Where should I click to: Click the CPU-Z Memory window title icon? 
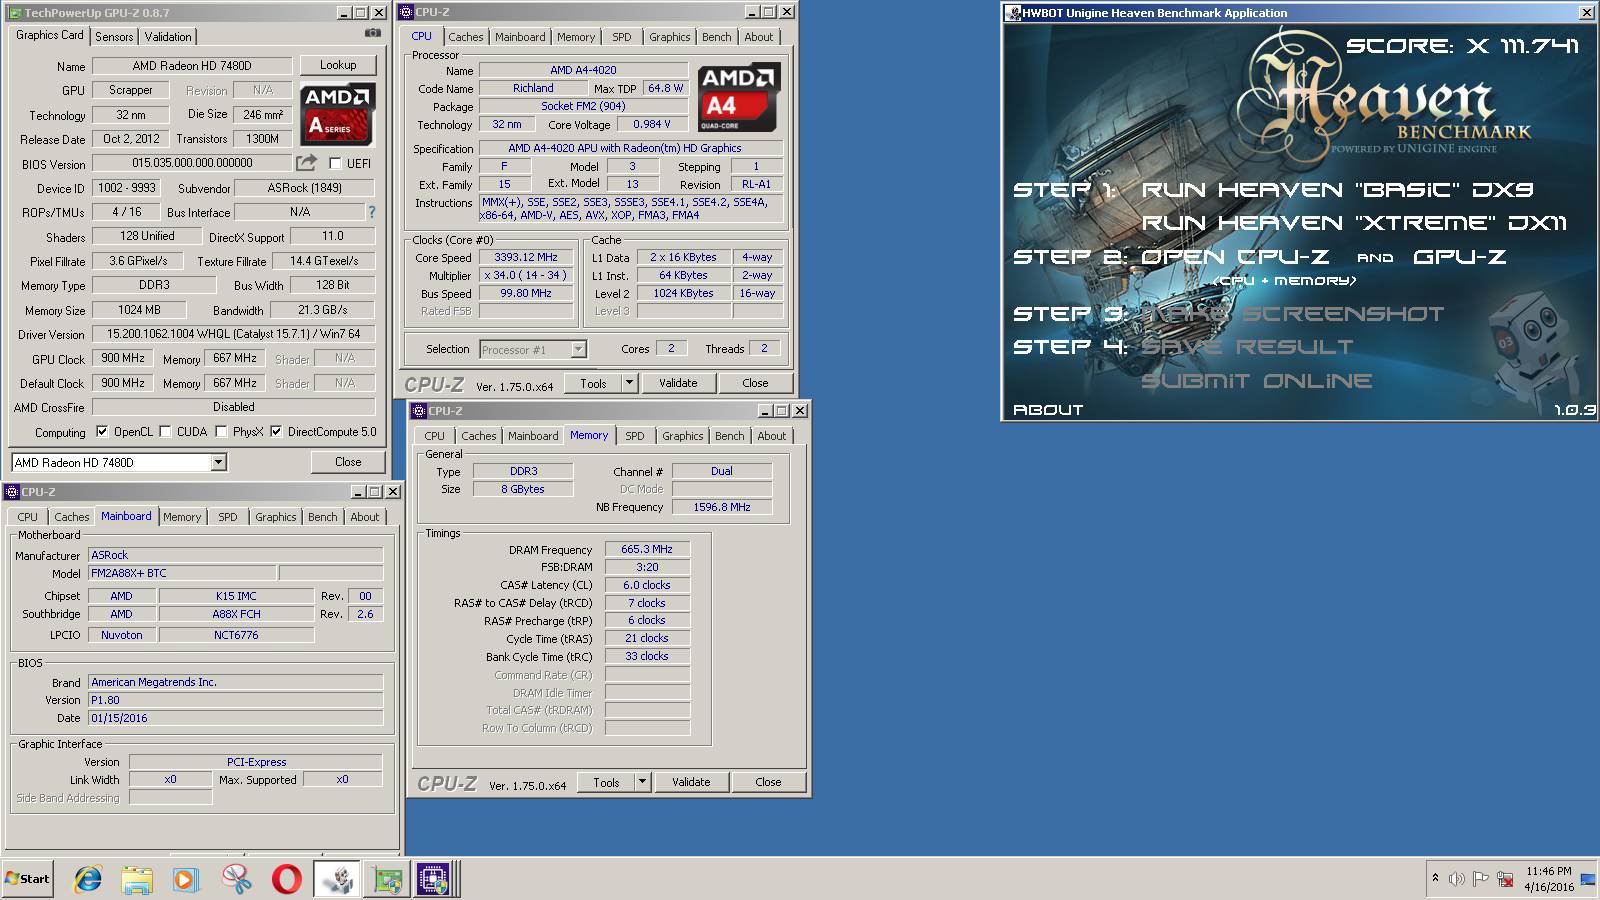point(419,410)
